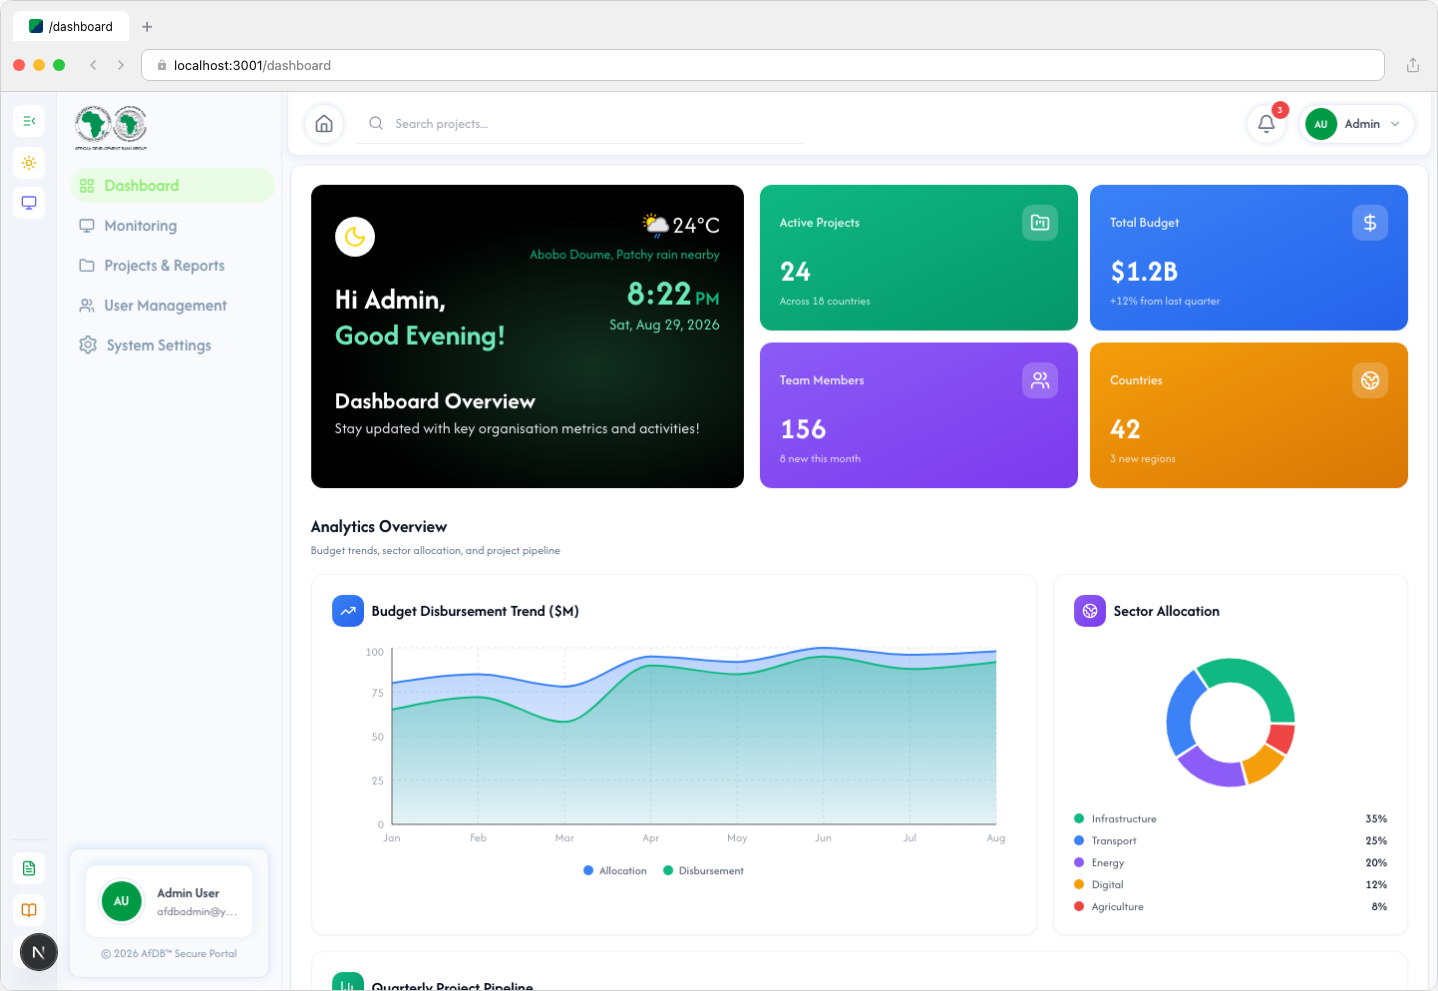
Task: Click the weather icon beside 24°C
Action: (656, 225)
